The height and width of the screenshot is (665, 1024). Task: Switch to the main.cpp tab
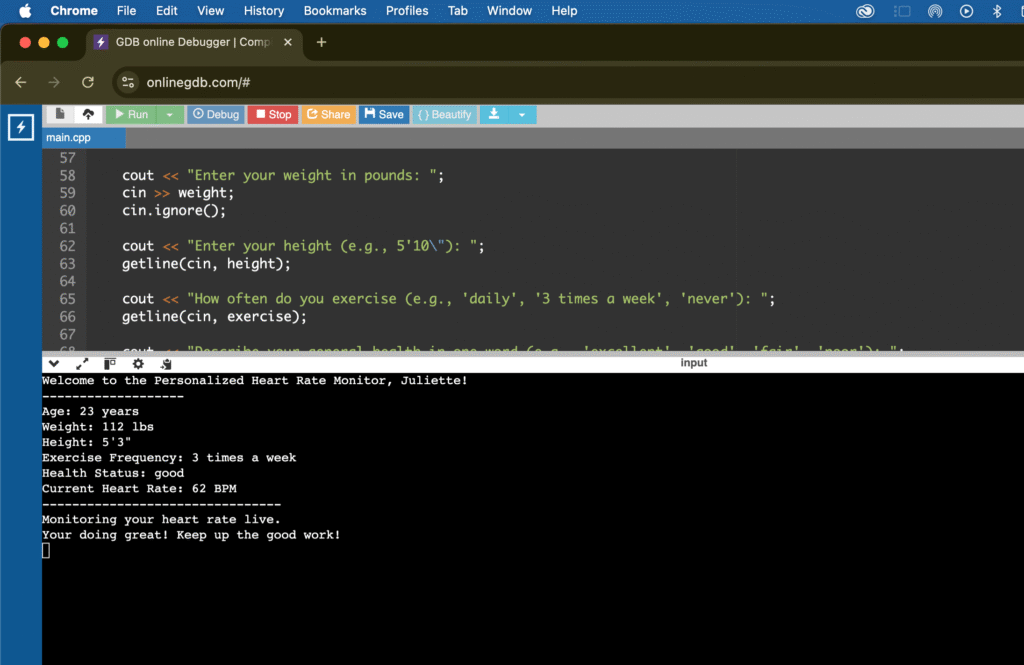click(x=83, y=137)
